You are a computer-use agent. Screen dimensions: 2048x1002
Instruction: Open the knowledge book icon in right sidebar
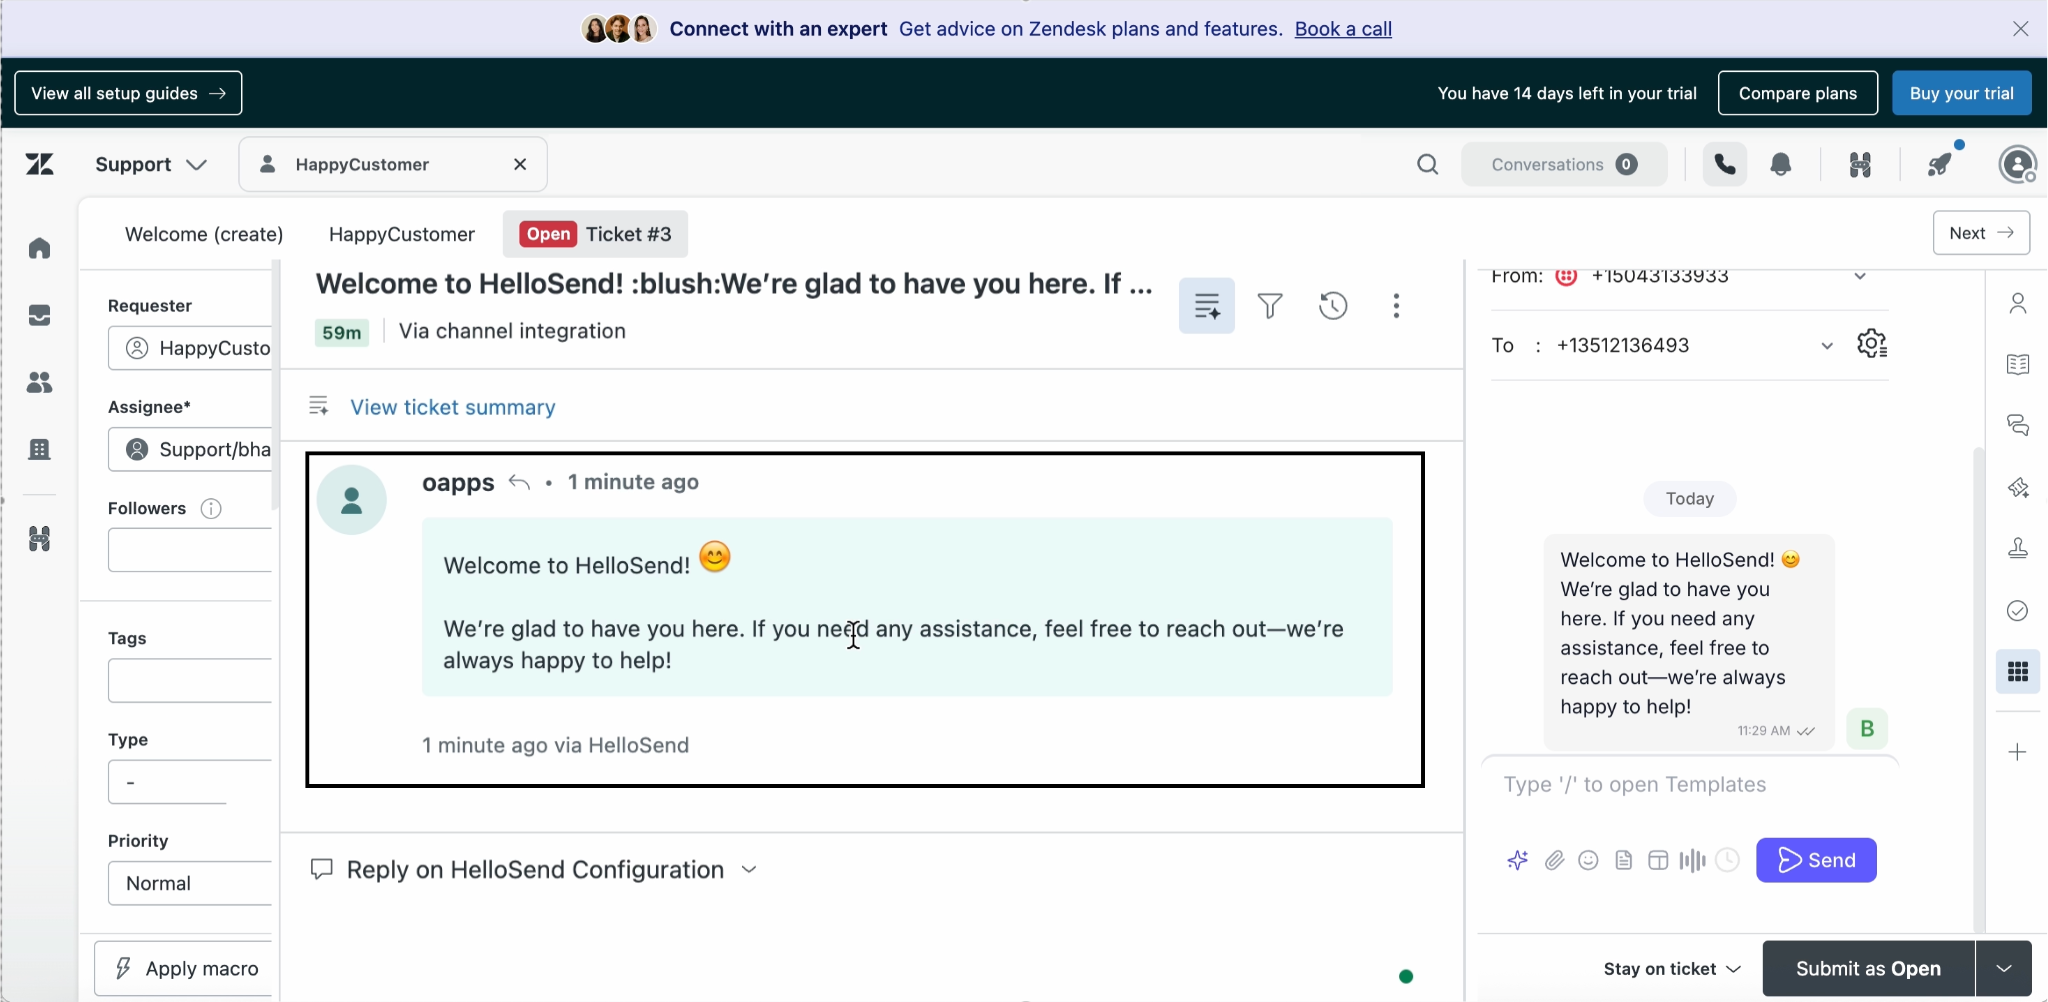click(x=2018, y=364)
